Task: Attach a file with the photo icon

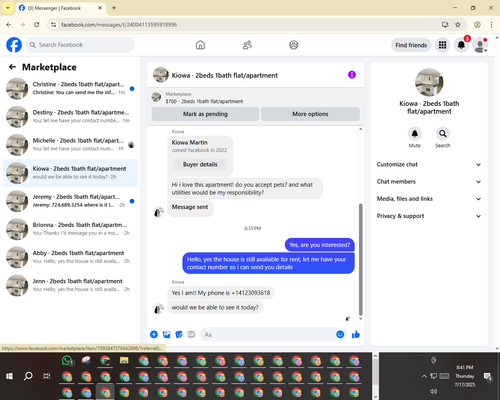Action: click(166, 334)
